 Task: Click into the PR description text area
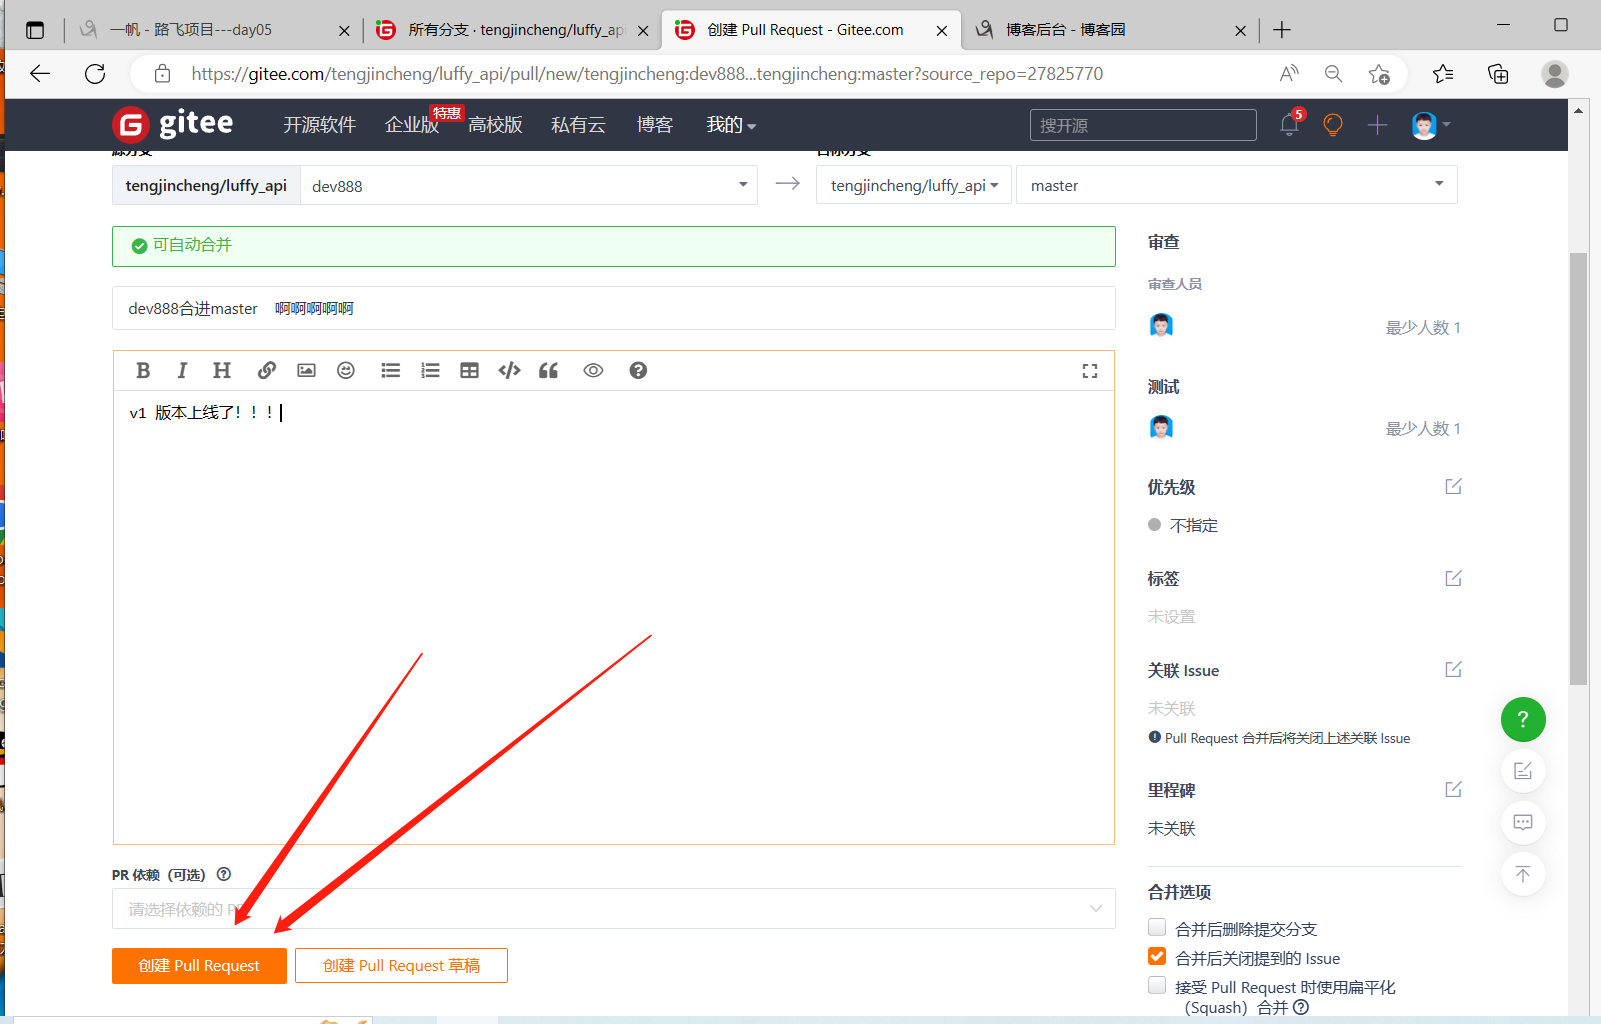[614, 617]
